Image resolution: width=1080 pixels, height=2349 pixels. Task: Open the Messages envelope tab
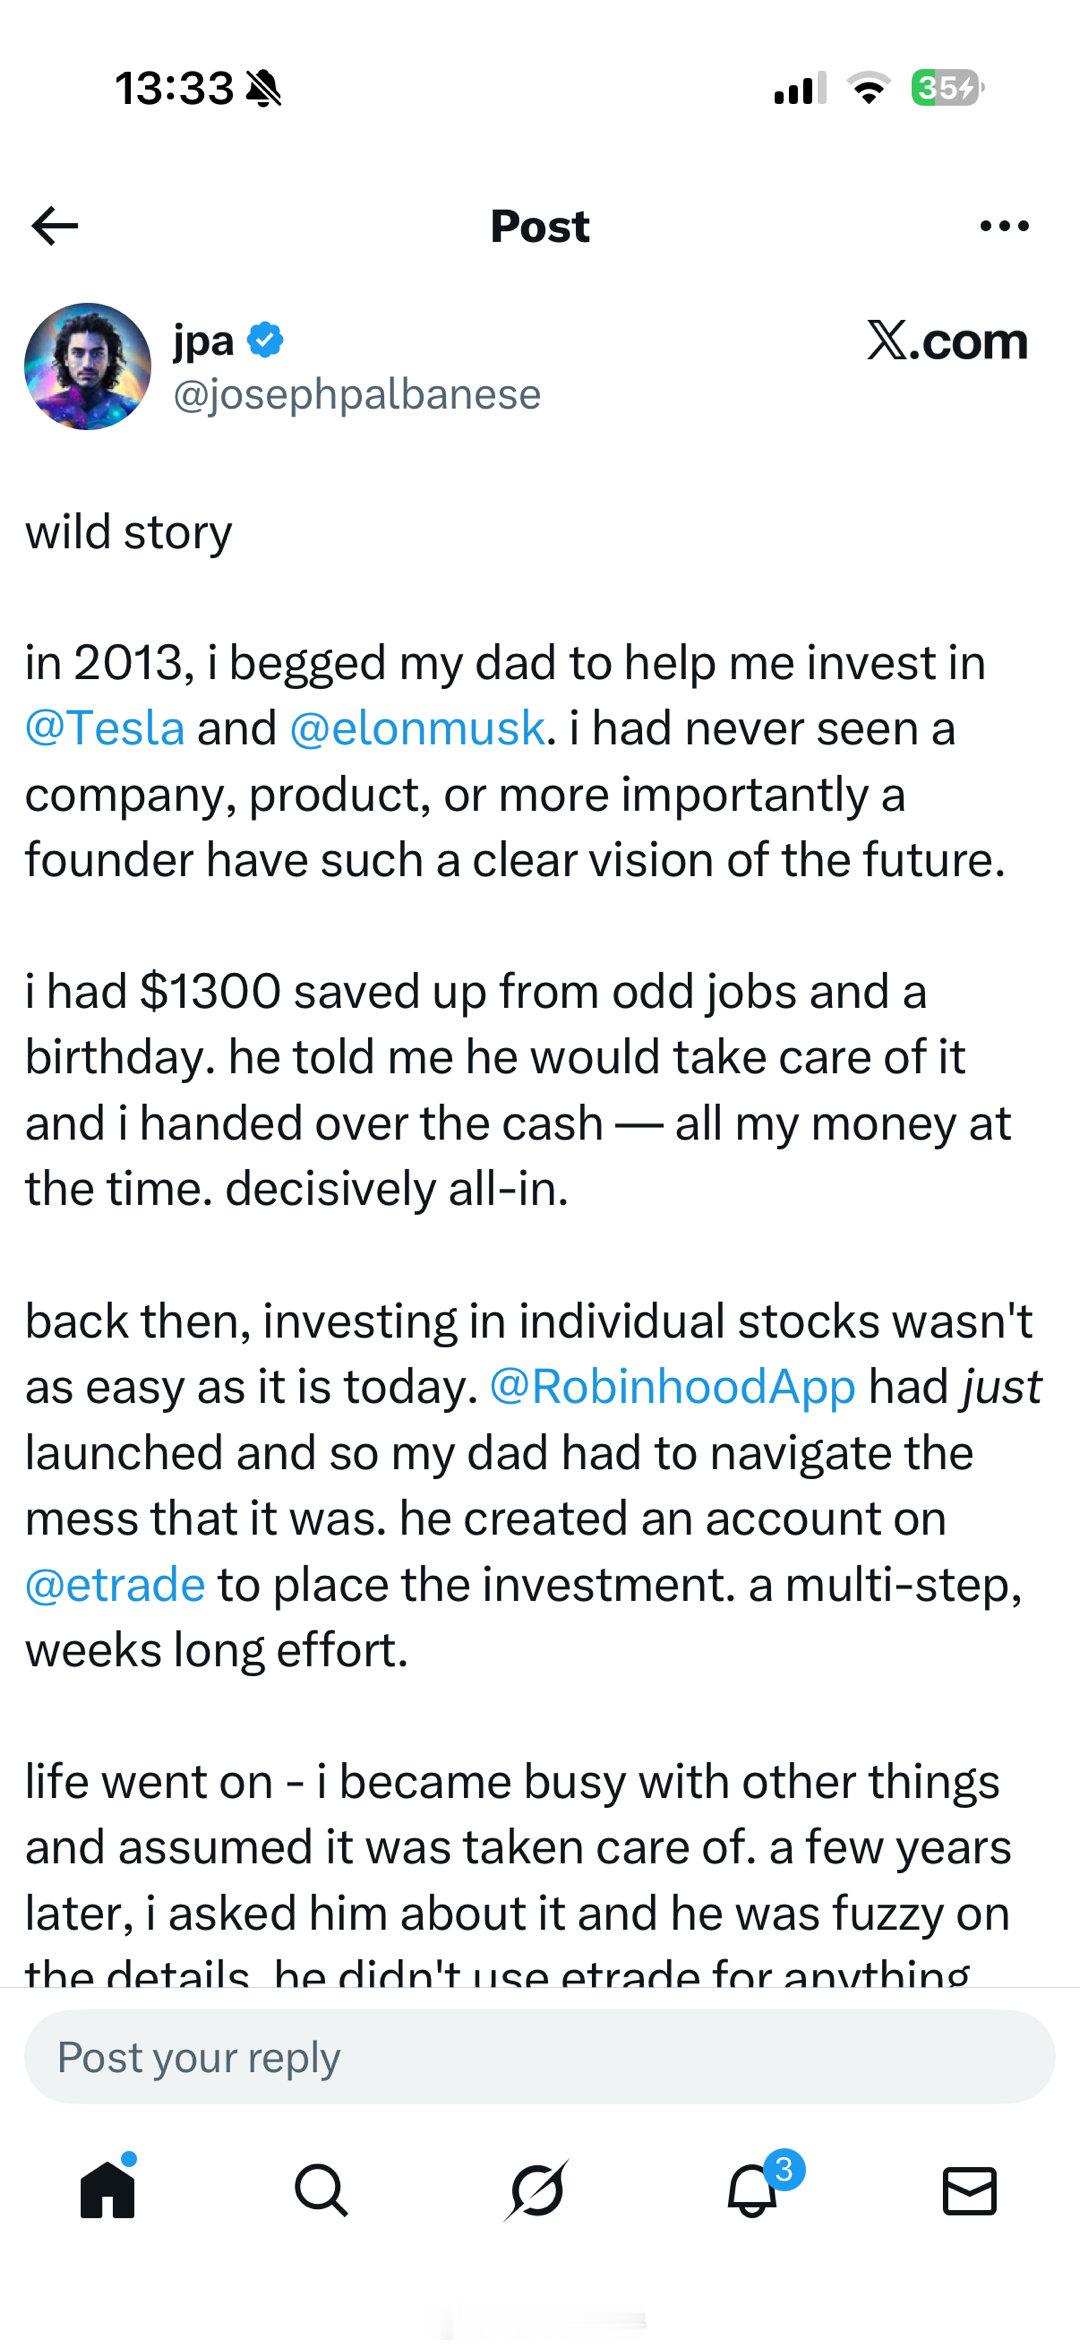[x=970, y=2190]
